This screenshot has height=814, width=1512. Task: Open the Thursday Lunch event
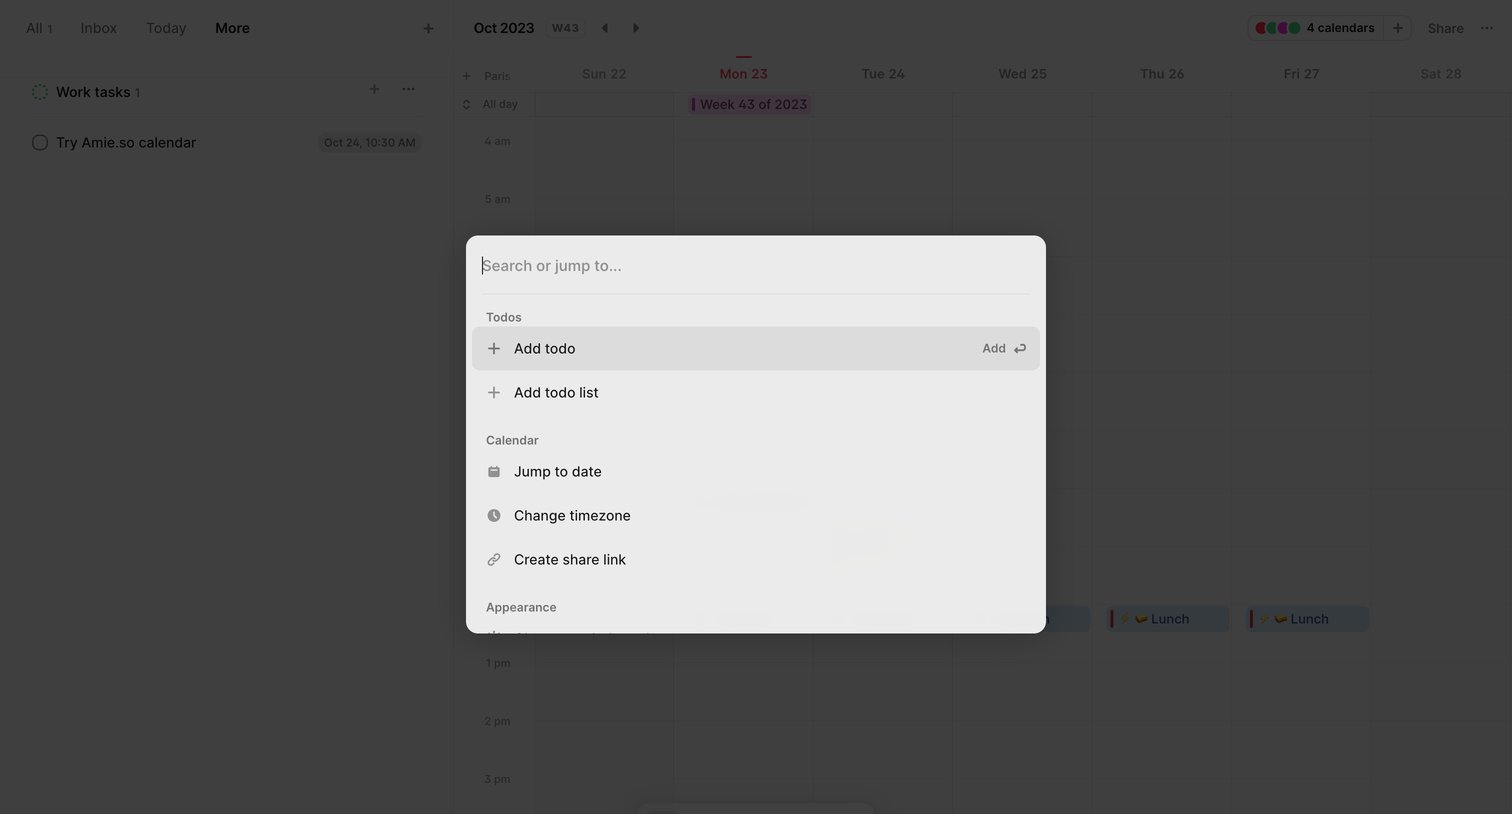(1168, 619)
